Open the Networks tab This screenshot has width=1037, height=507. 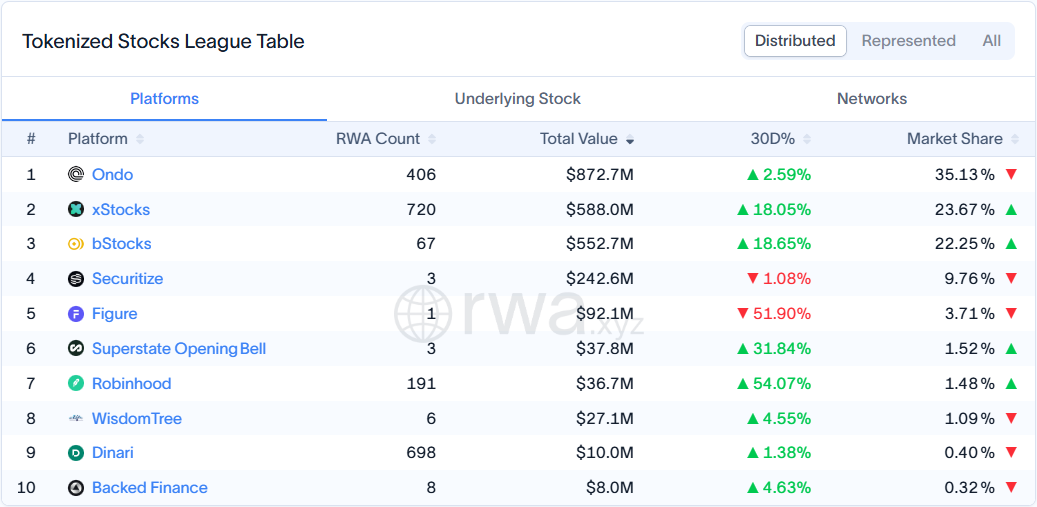[x=872, y=99]
